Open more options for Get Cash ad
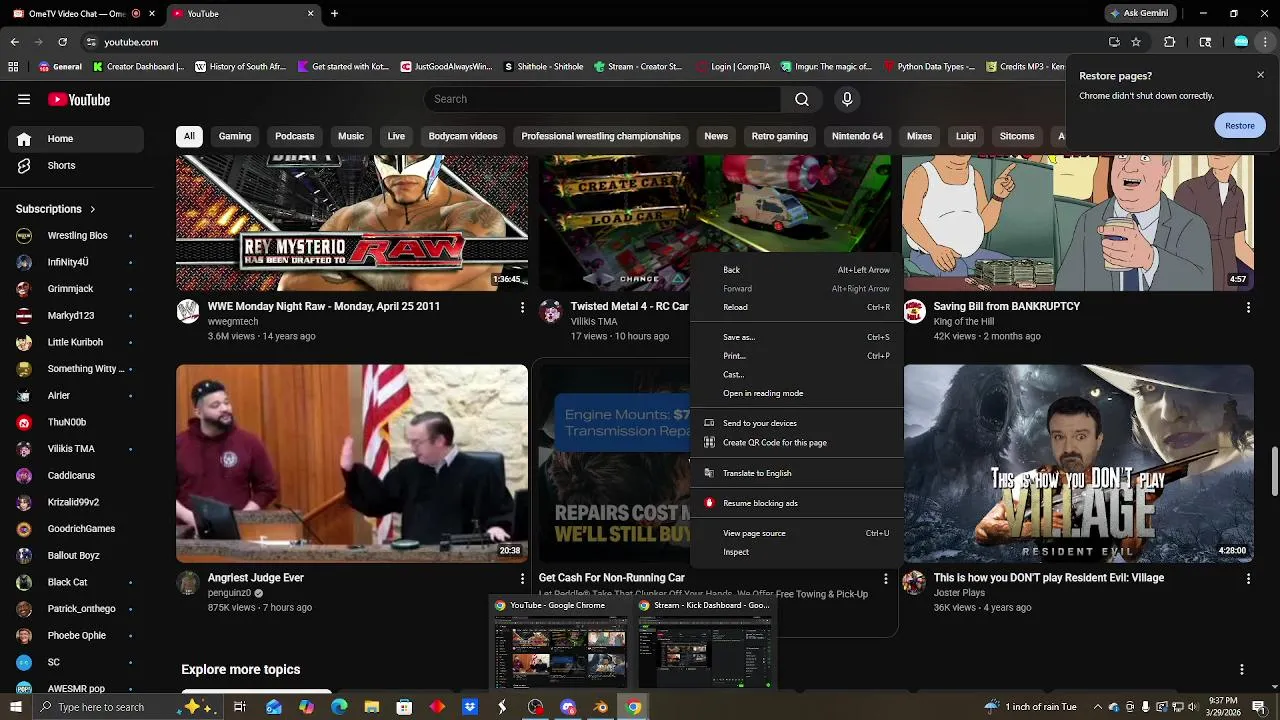 click(885, 579)
